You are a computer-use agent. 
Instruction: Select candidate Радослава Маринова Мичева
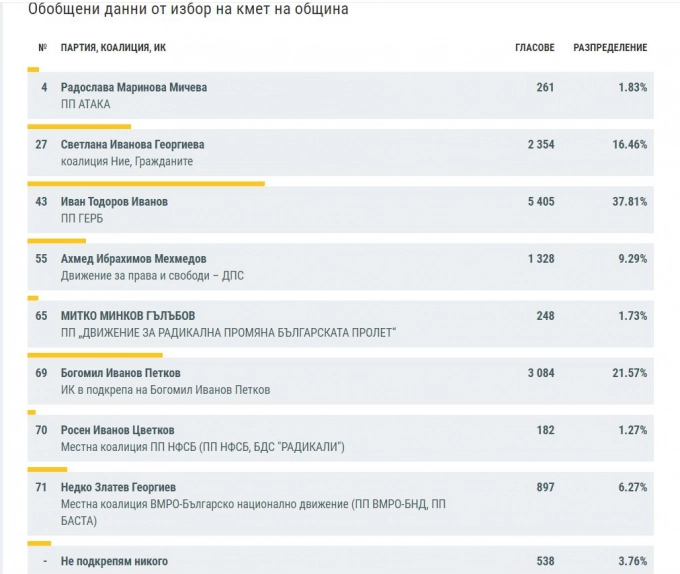(x=134, y=88)
